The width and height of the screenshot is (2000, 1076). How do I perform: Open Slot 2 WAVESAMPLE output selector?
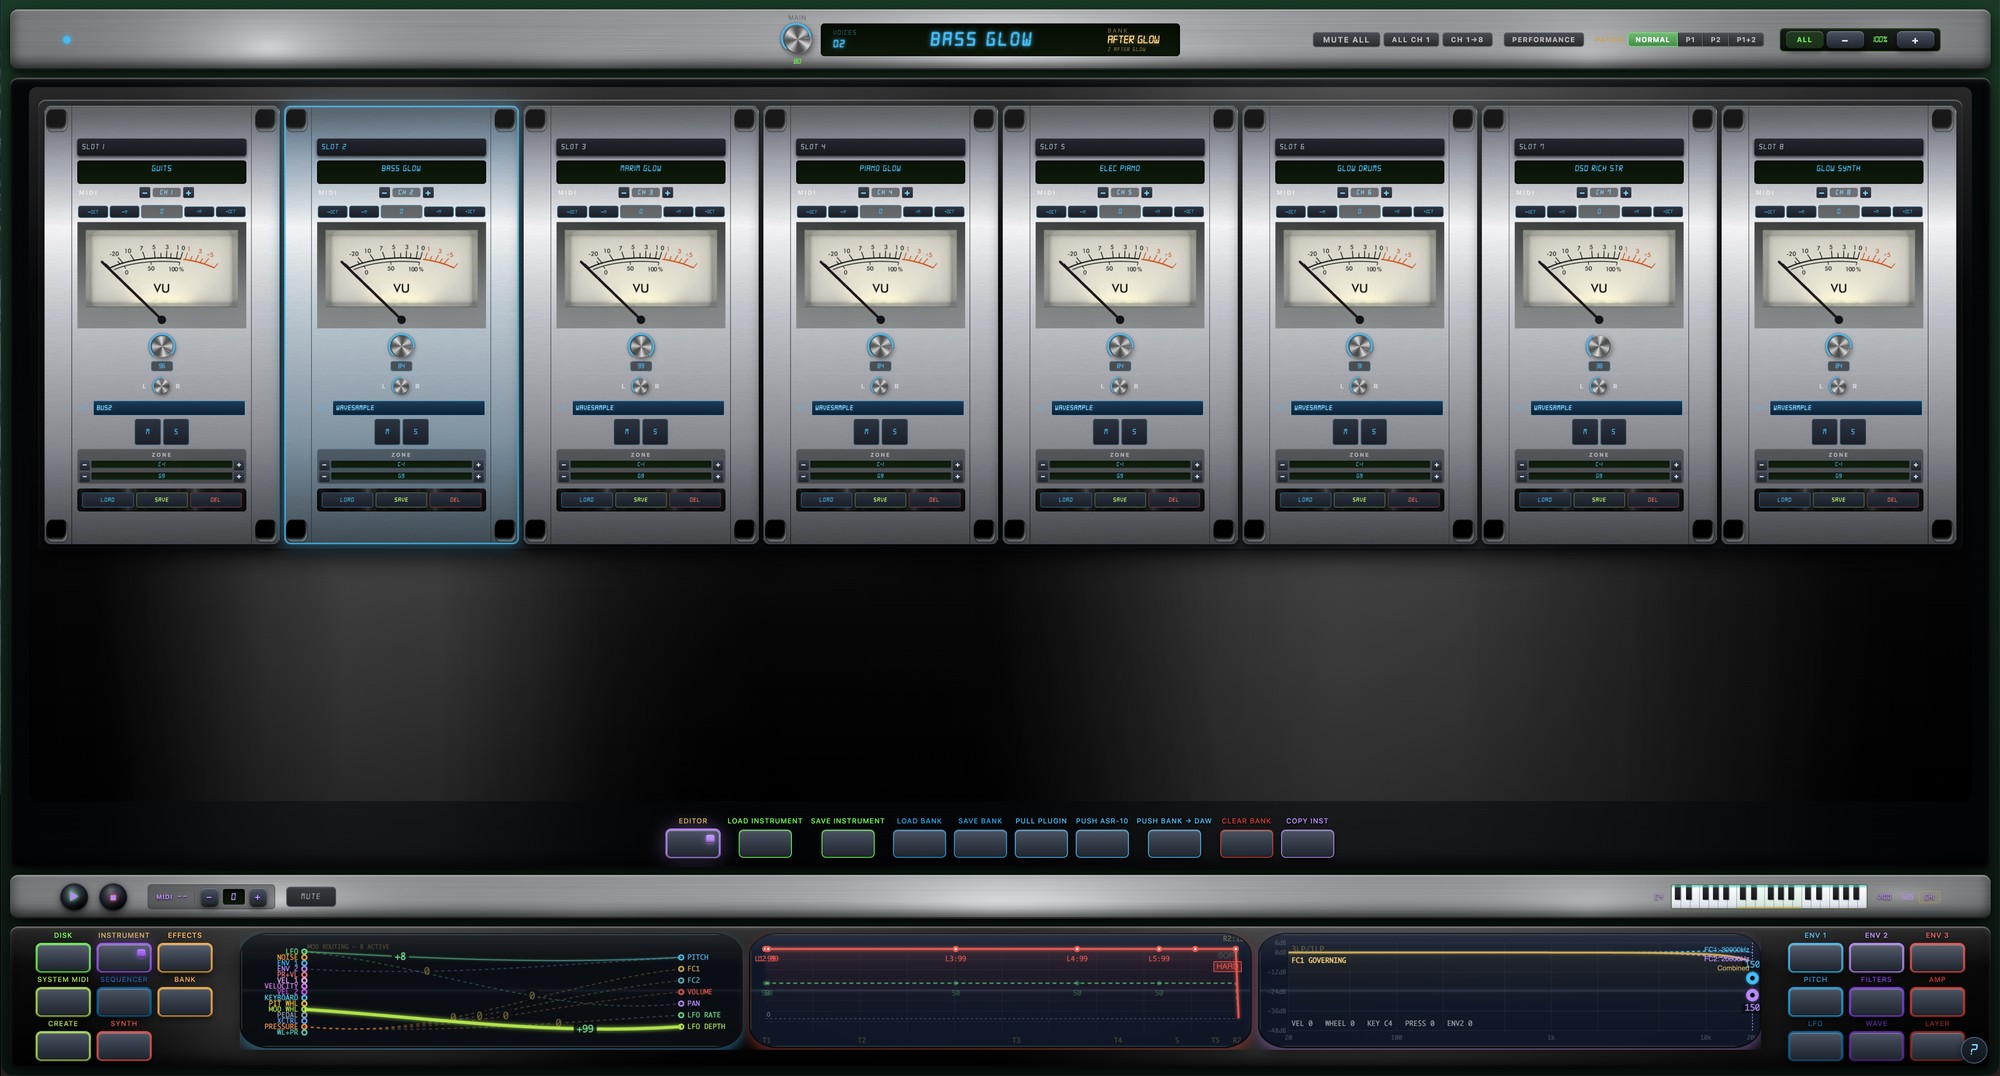pyautogui.click(x=409, y=408)
